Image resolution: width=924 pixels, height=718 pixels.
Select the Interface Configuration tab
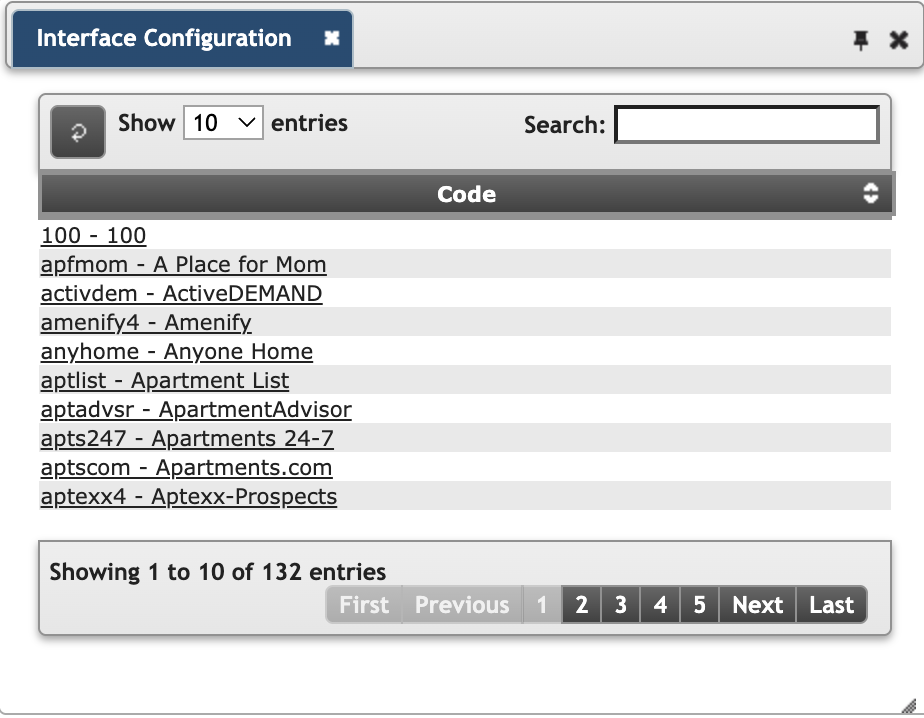(x=164, y=39)
